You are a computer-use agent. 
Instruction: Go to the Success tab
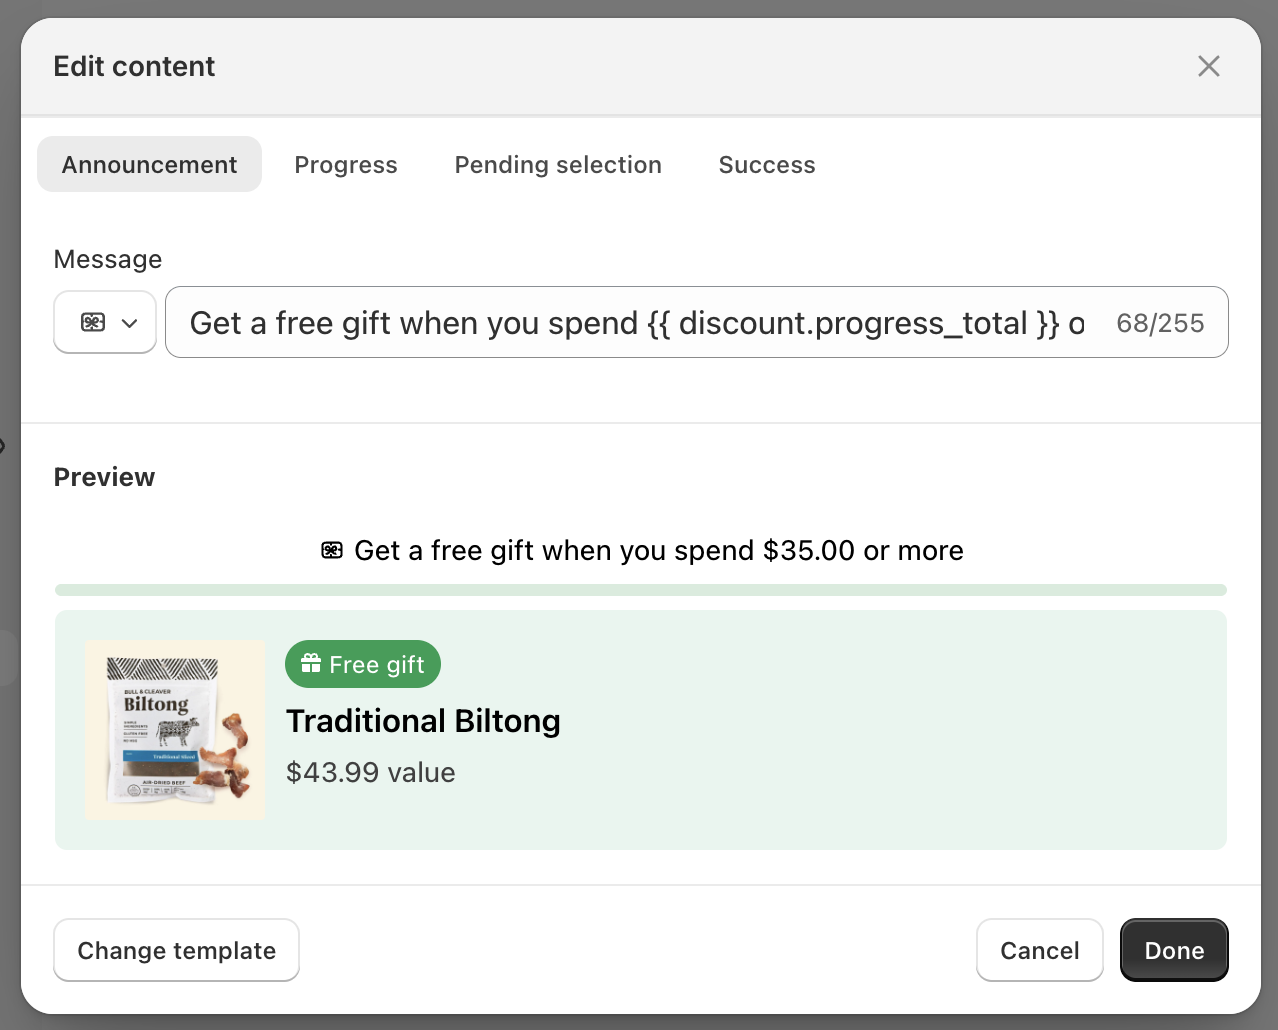point(767,165)
